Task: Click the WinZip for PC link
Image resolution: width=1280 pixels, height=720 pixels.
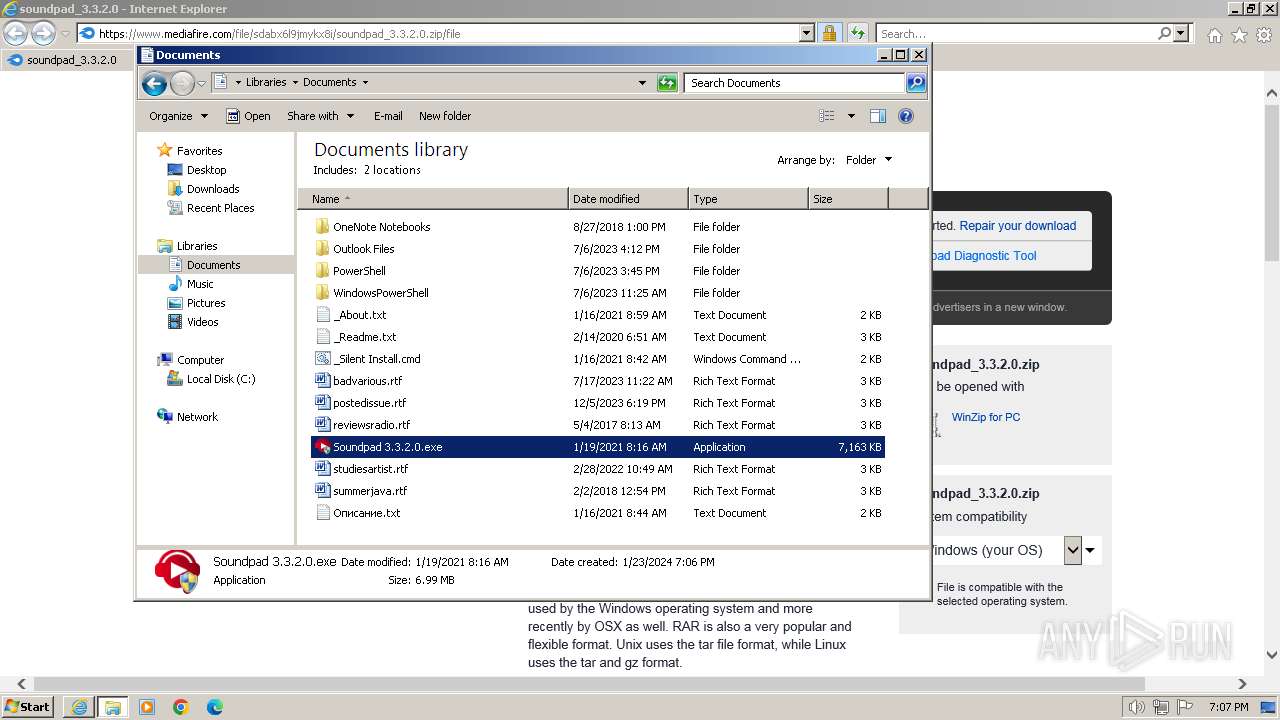Action: pos(986,417)
